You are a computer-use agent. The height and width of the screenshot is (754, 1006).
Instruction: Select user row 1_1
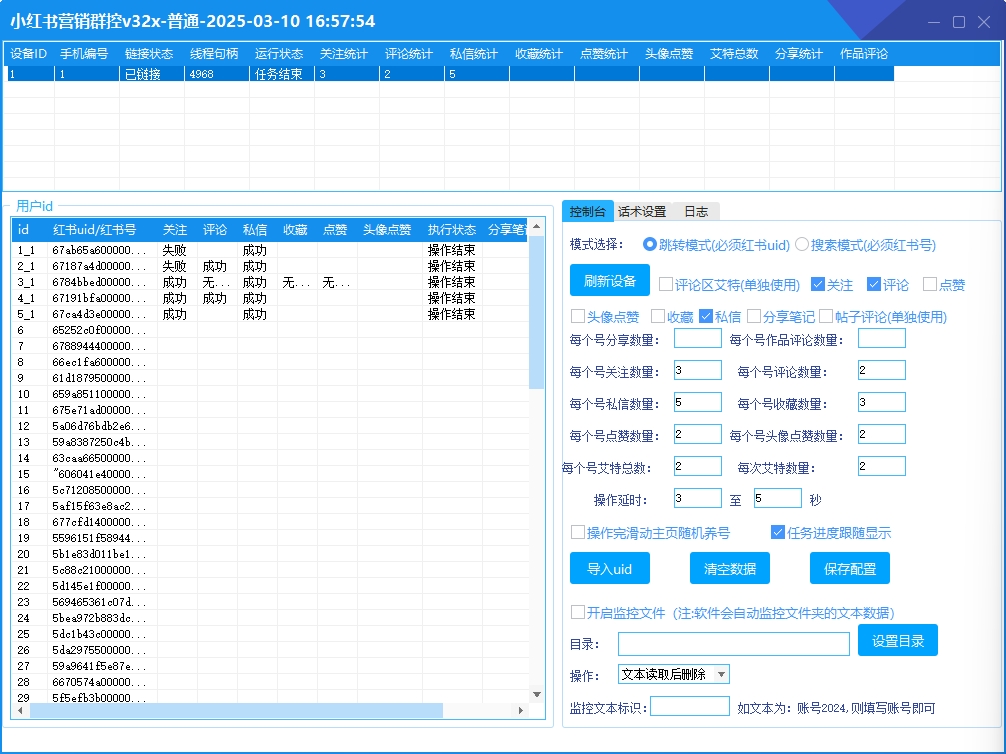pos(269,250)
